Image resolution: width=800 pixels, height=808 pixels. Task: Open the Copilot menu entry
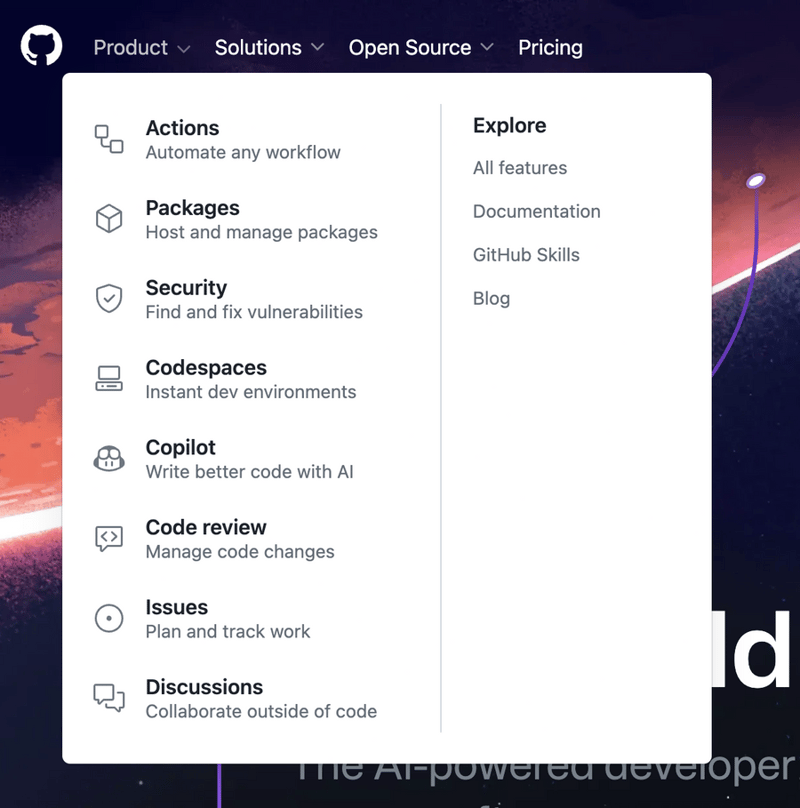(180, 448)
